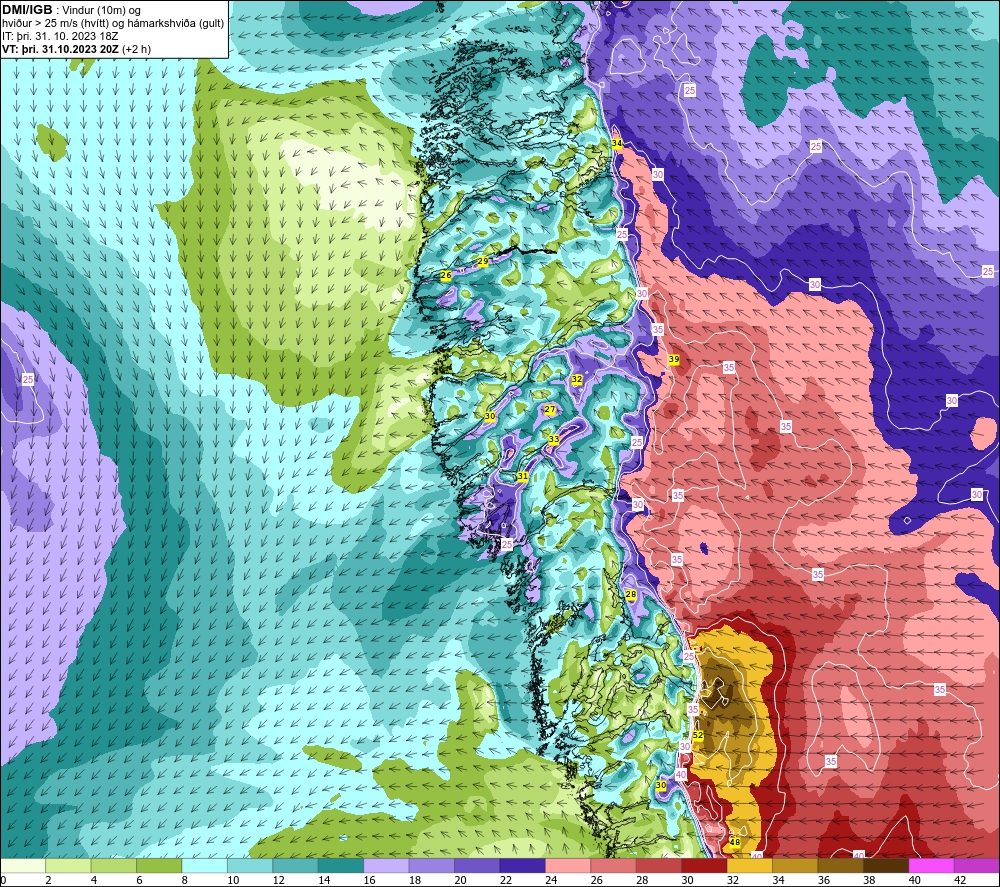Click the value 6 on the color scale

tap(139, 880)
